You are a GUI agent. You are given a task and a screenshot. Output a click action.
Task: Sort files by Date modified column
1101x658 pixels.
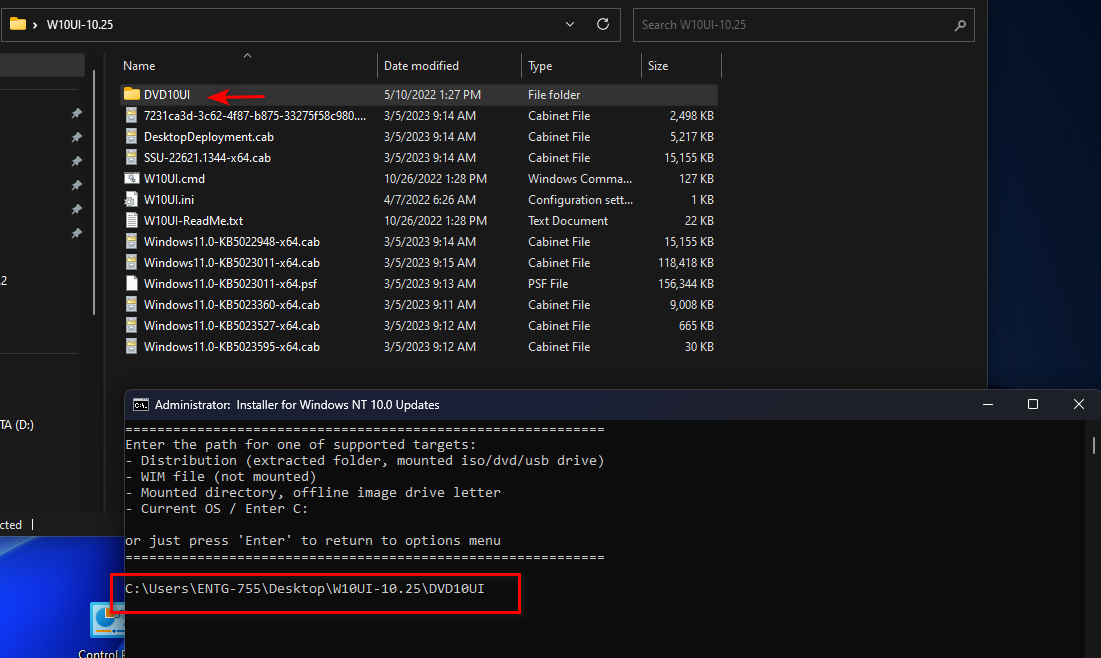pyautogui.click(x=421, y=66)
